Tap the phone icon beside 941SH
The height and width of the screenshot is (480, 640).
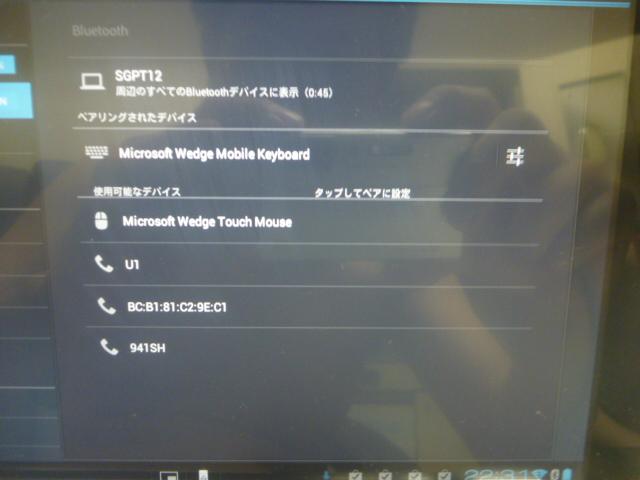pyautogui.click(x=109, y=347)
